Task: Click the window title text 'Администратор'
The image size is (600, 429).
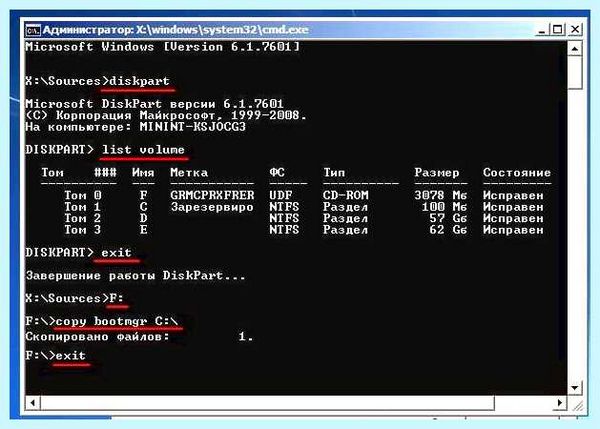Action: click(x=88, y=30)
